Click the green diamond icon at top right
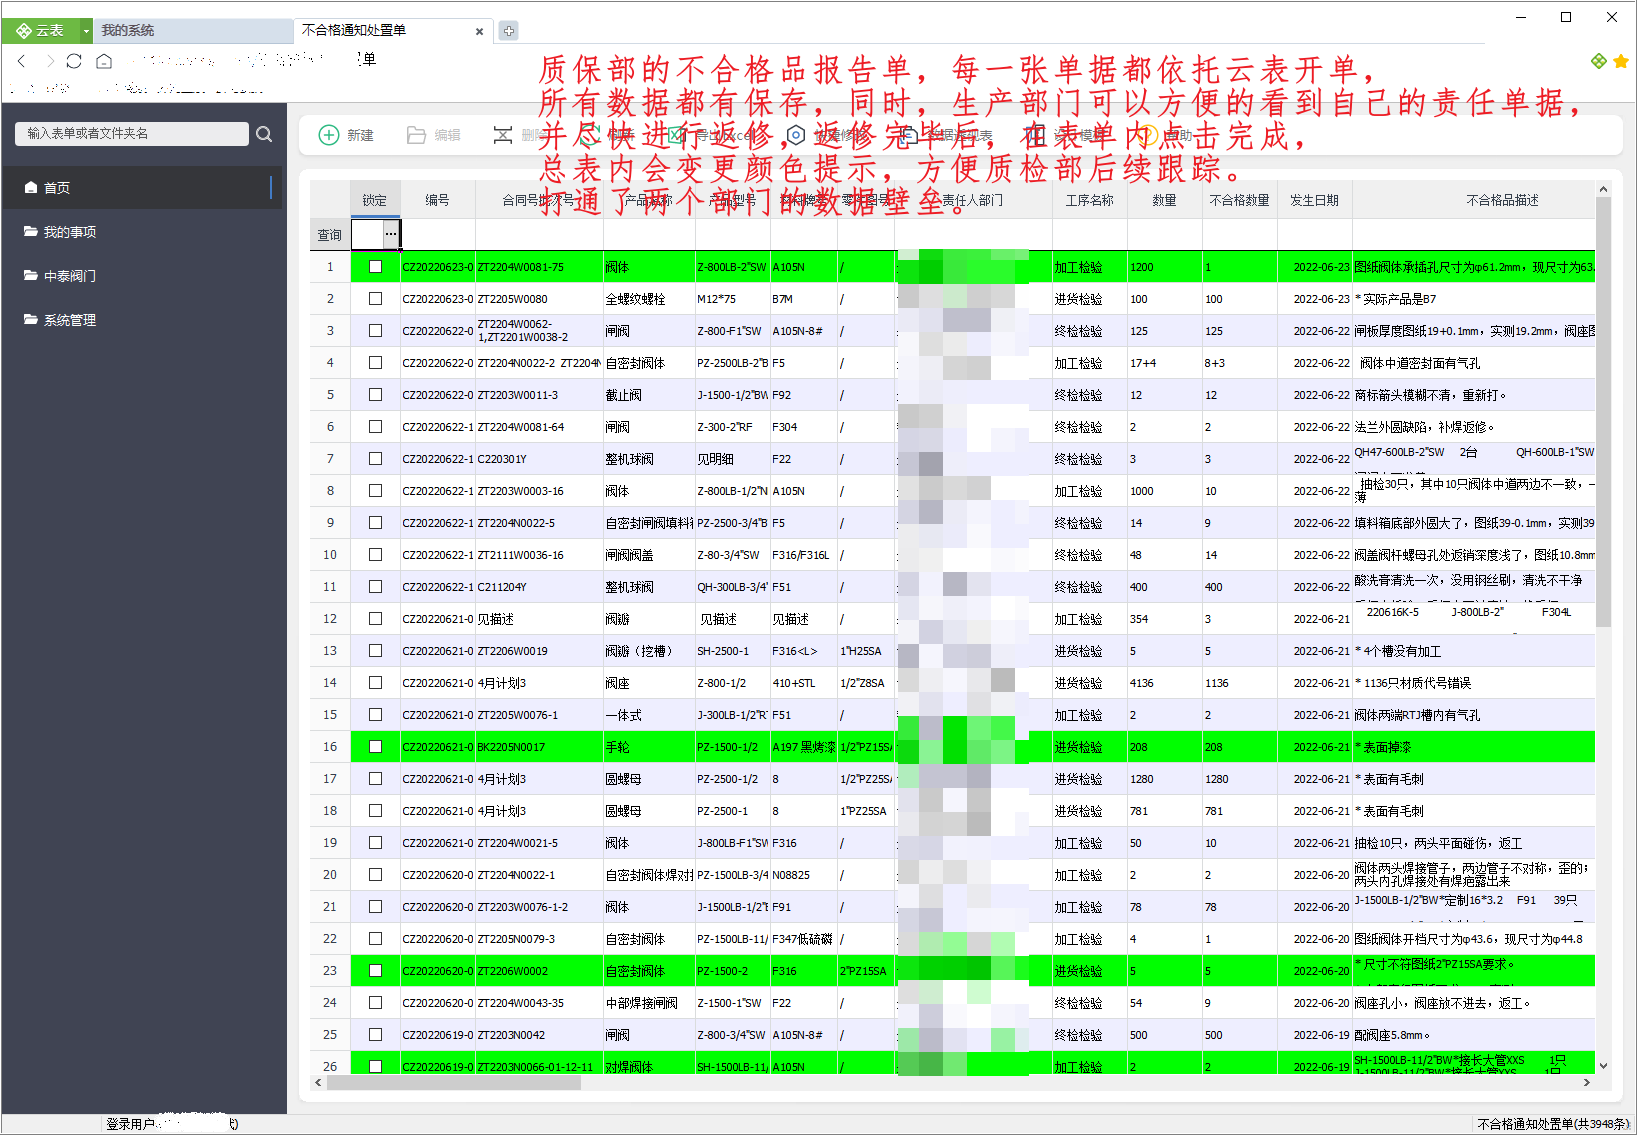 click(x=1598, y=61)
